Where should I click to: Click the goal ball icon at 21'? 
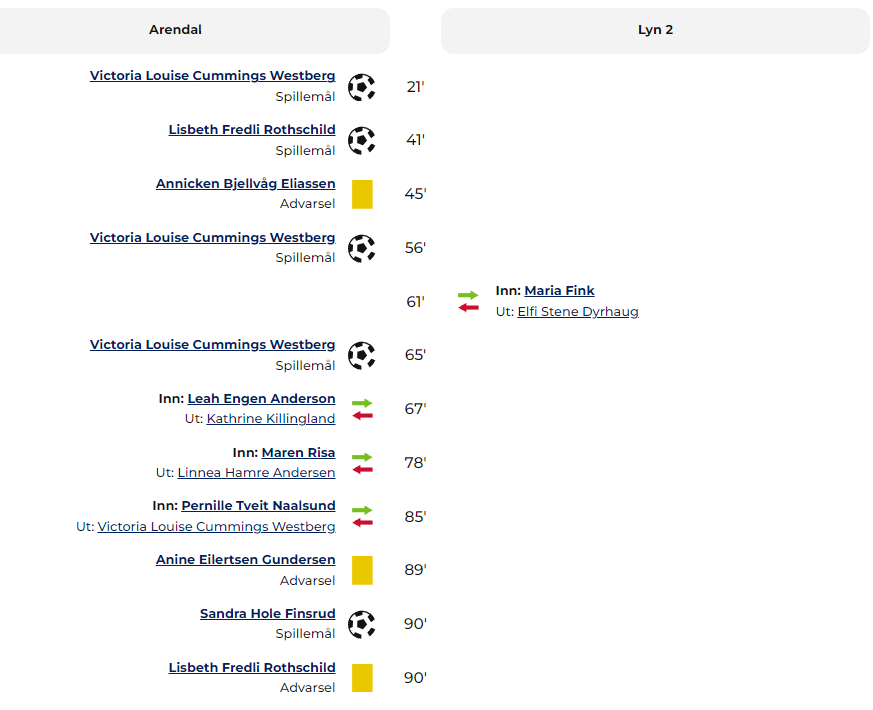[362, 87]
